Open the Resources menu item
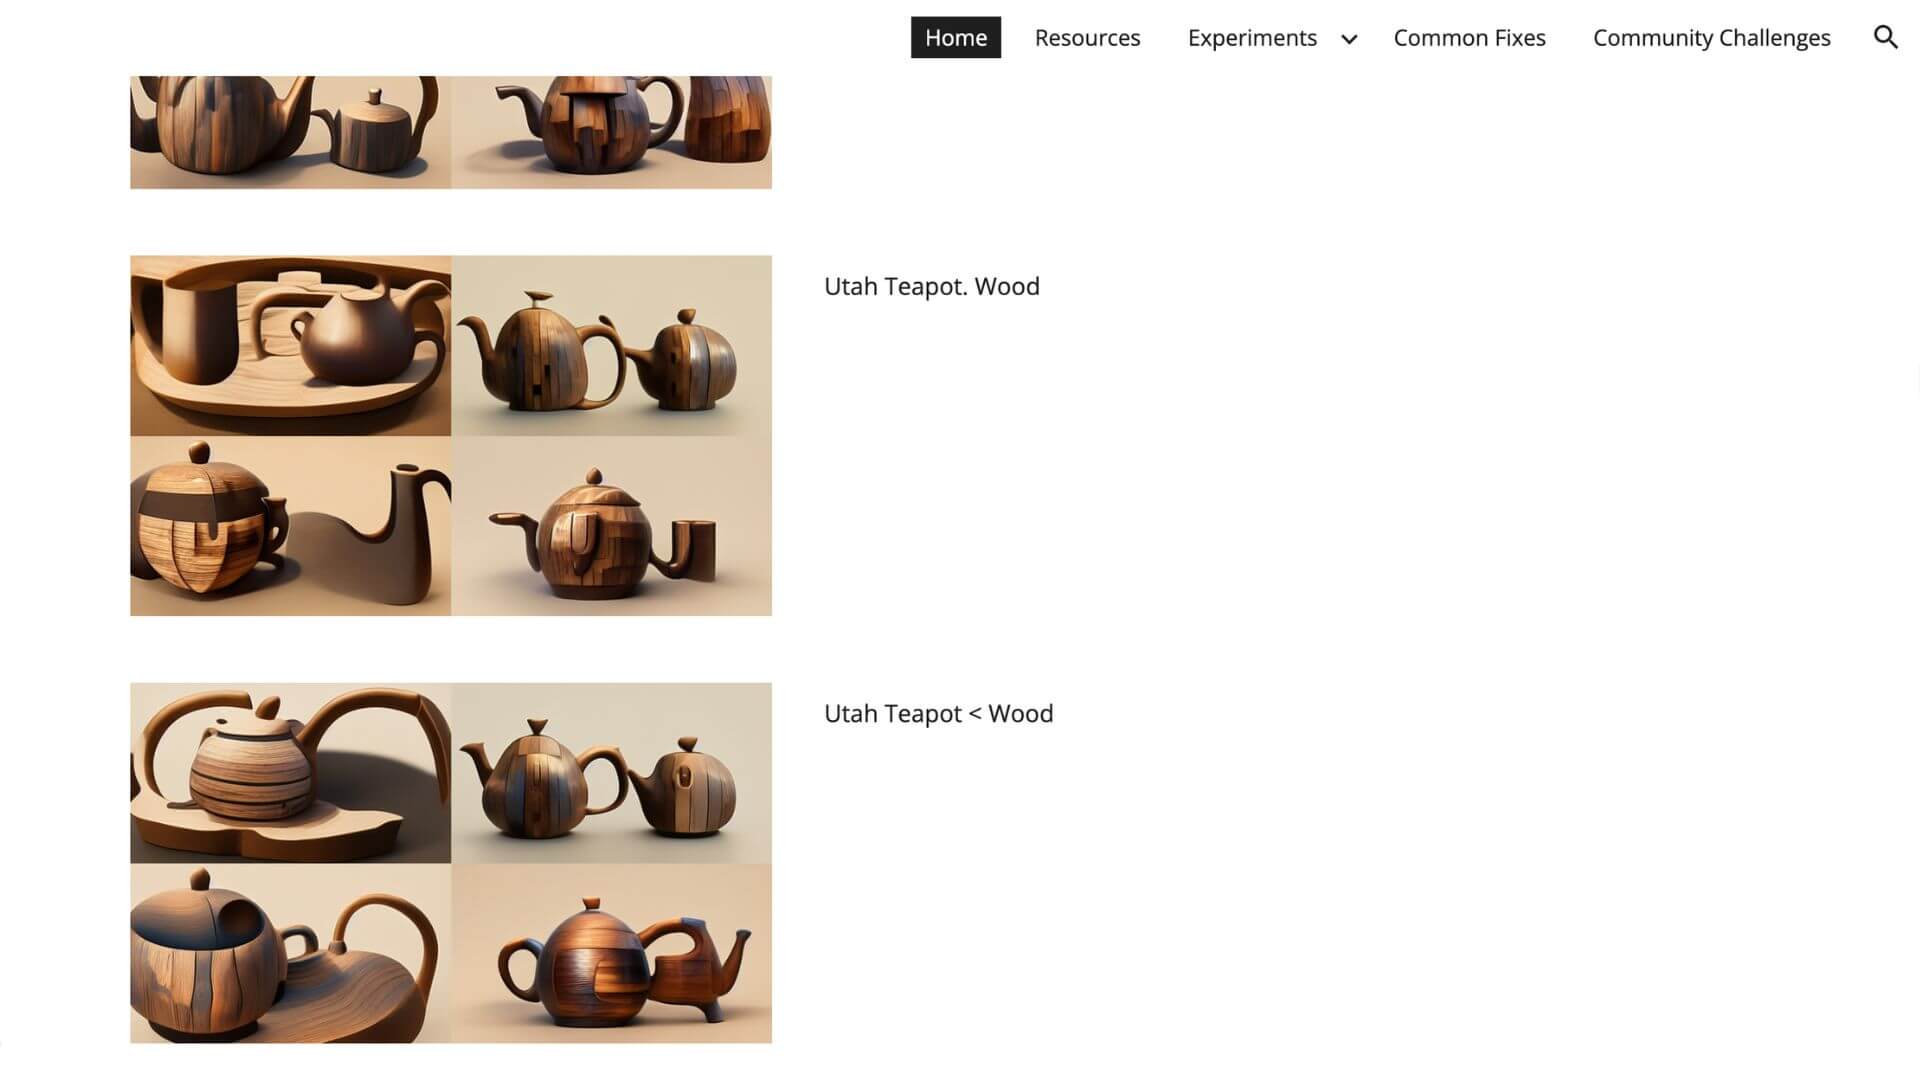 click(x=1087, y=38)
